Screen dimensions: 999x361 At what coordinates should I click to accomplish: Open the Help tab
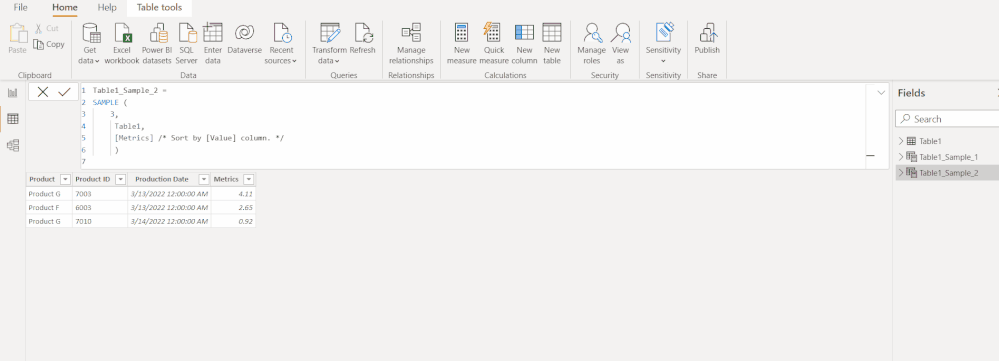pyautogui.click(x=107, y=8)
